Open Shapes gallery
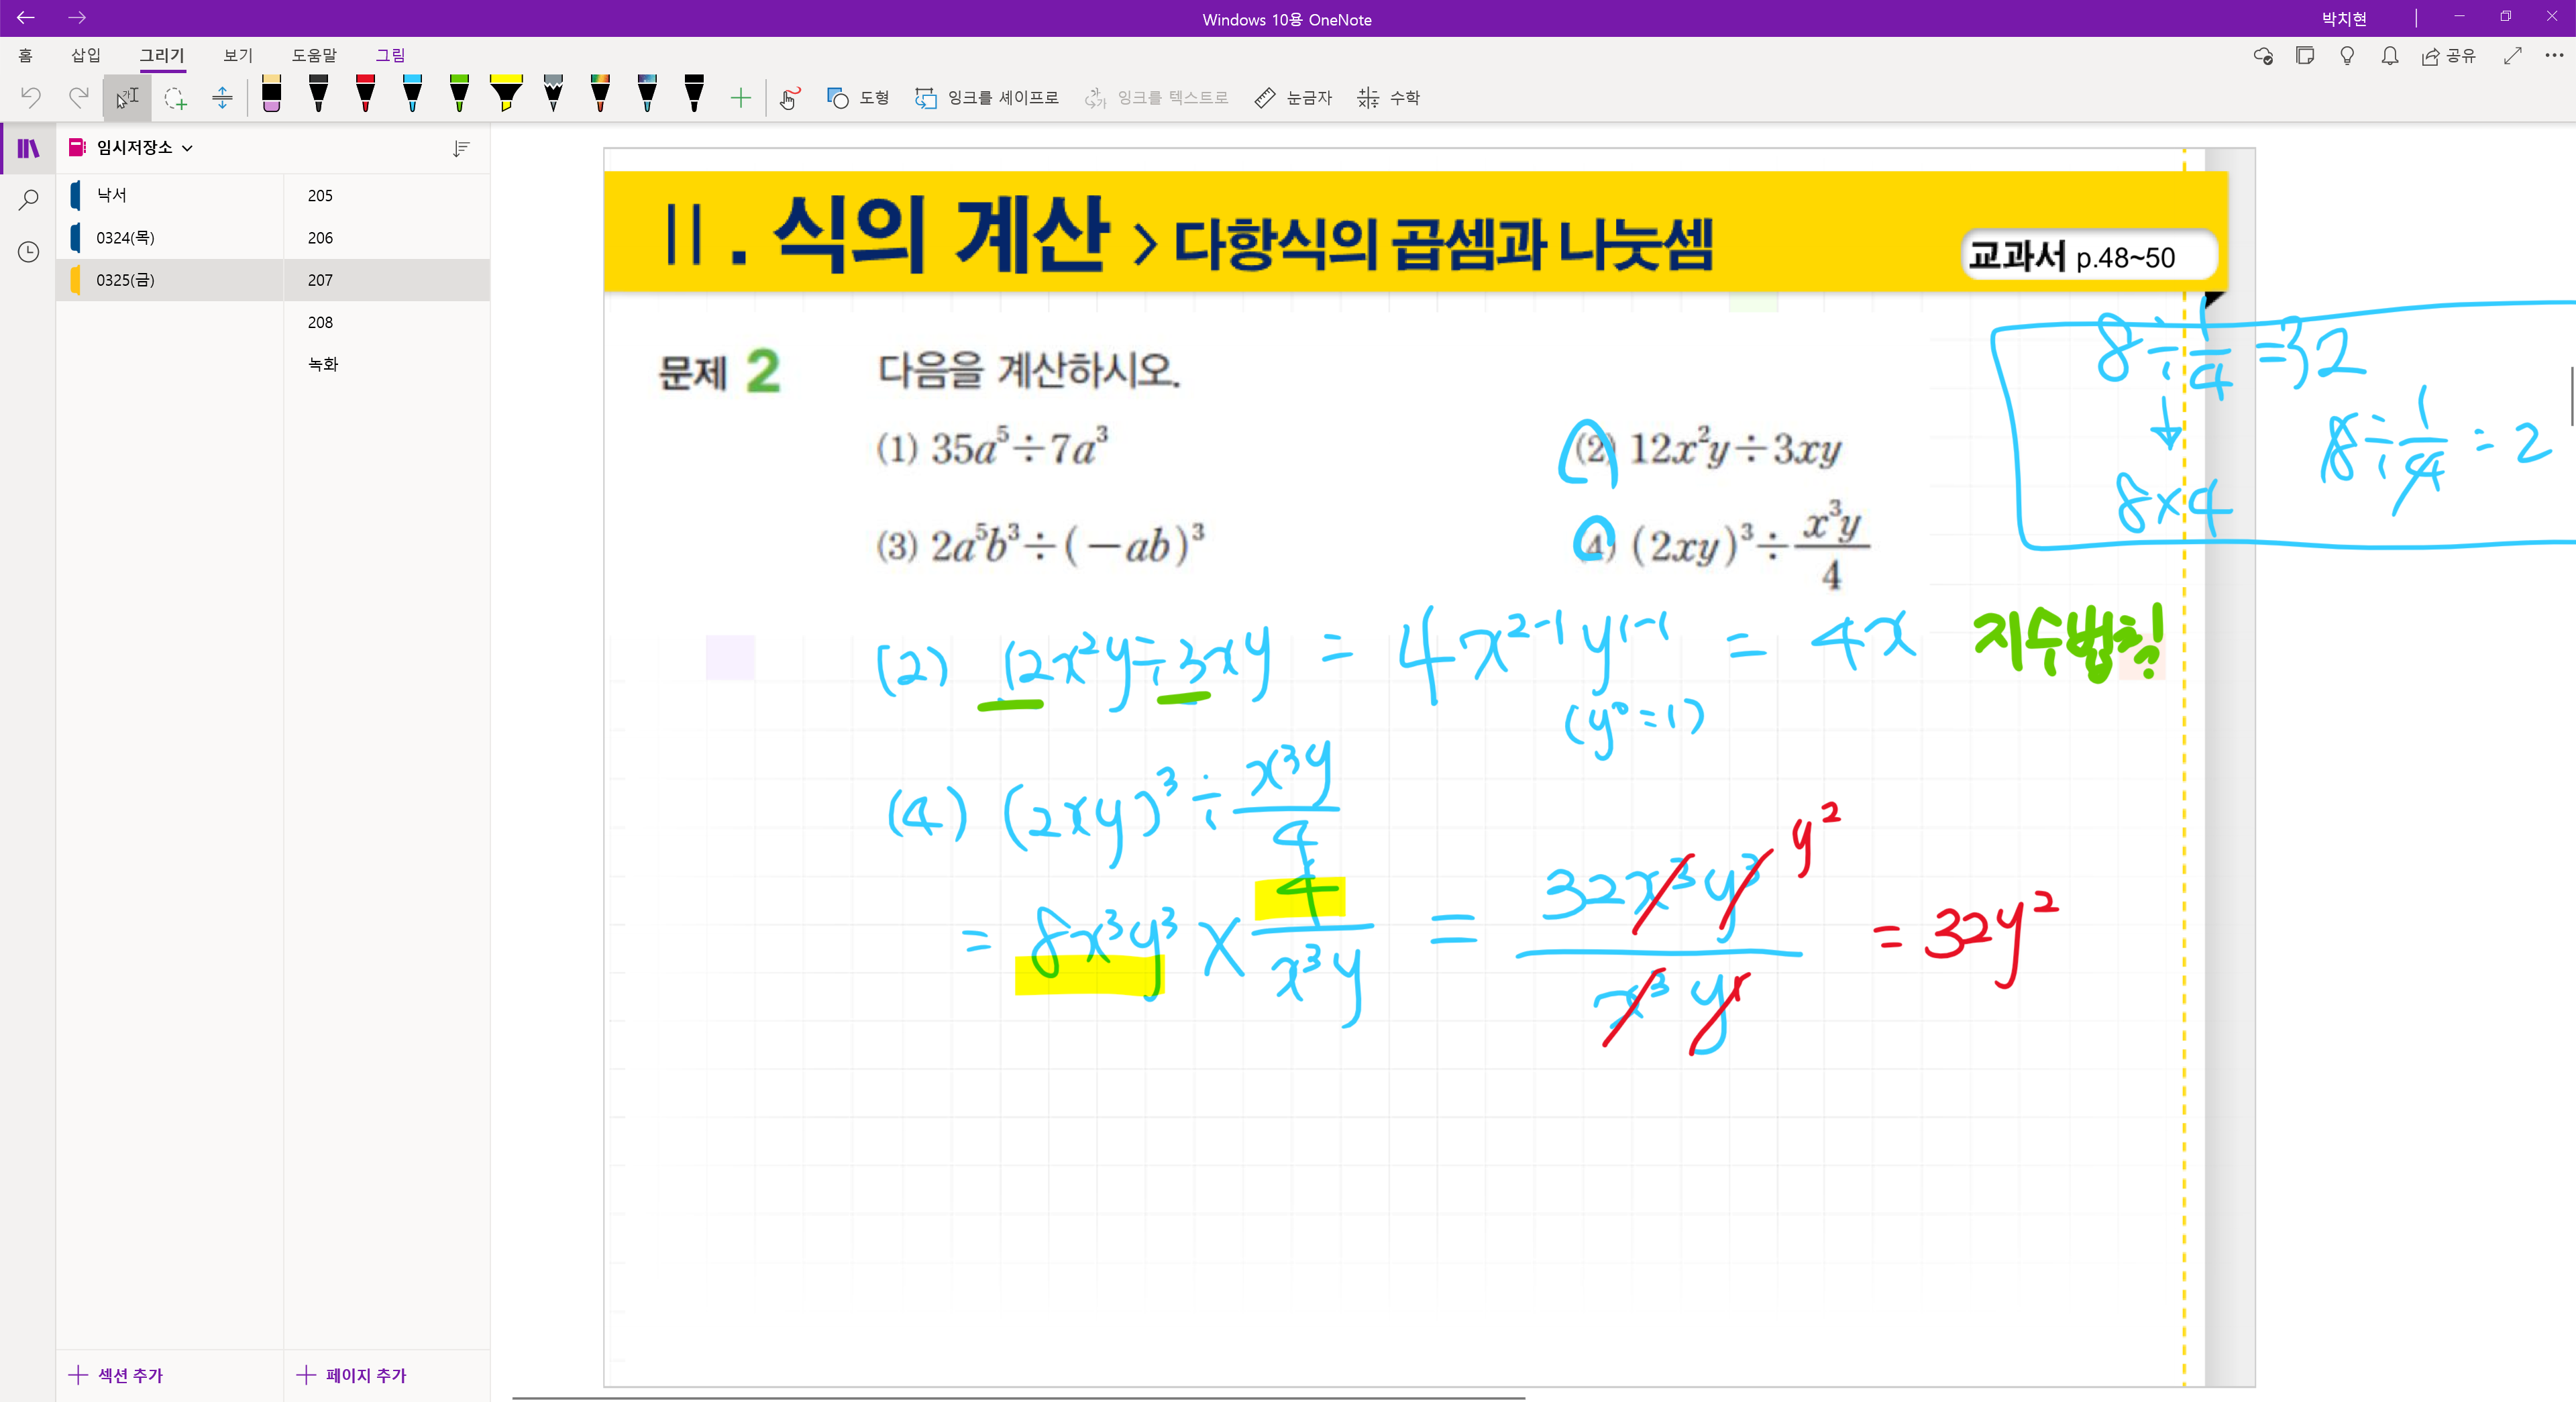 pyautogui.click(x=858, y=97)
